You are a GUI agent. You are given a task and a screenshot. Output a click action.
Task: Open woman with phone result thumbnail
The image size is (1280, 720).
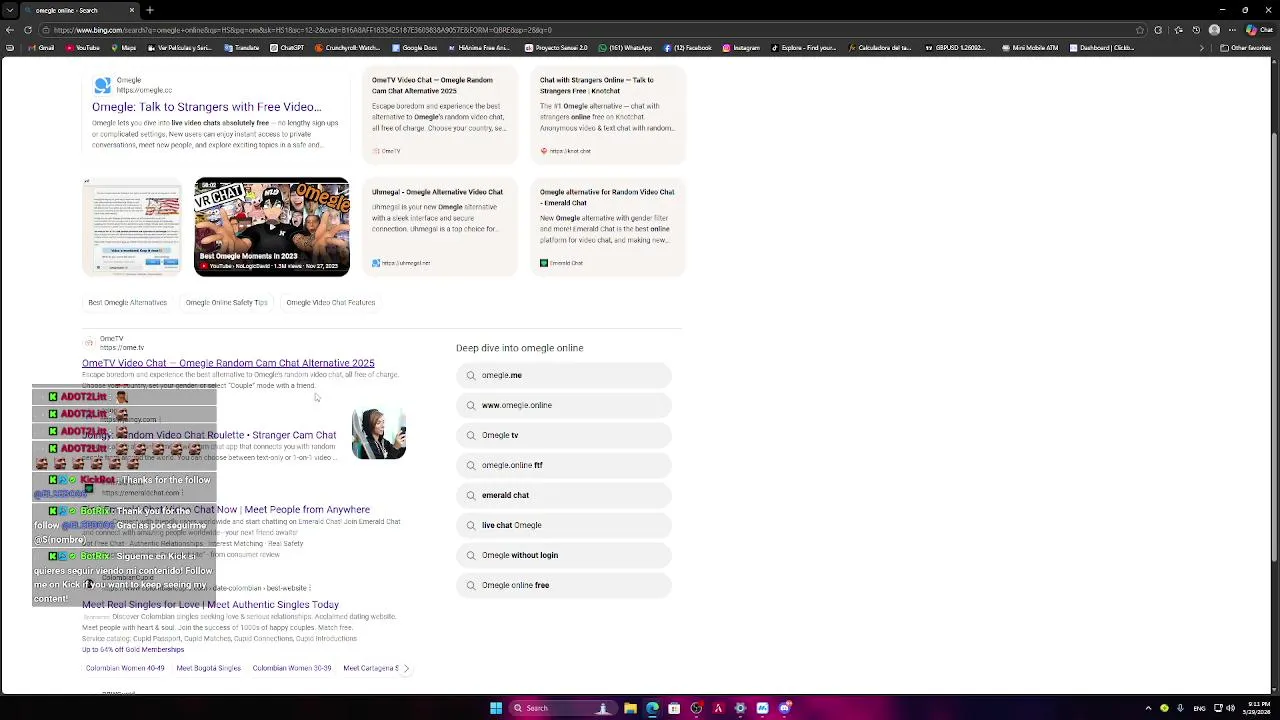tap(379, 433)
